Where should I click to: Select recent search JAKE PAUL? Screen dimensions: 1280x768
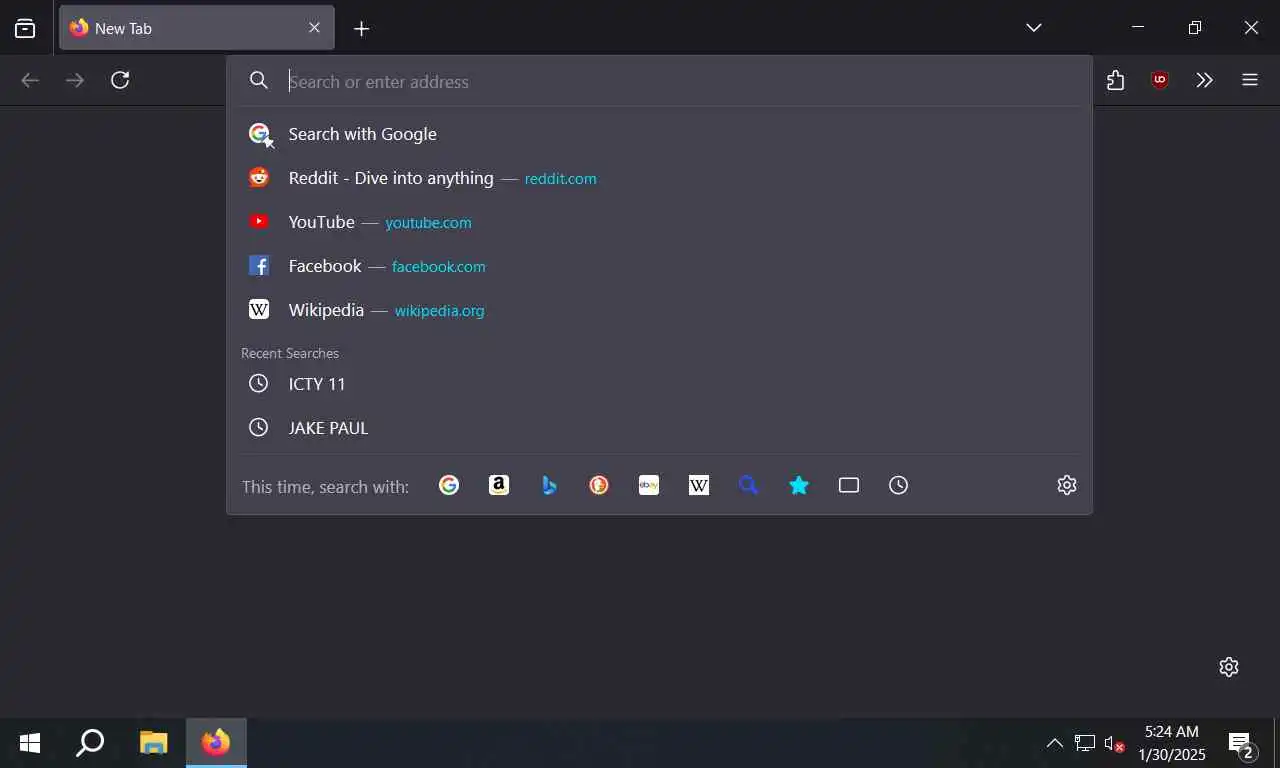click(660, 428)
